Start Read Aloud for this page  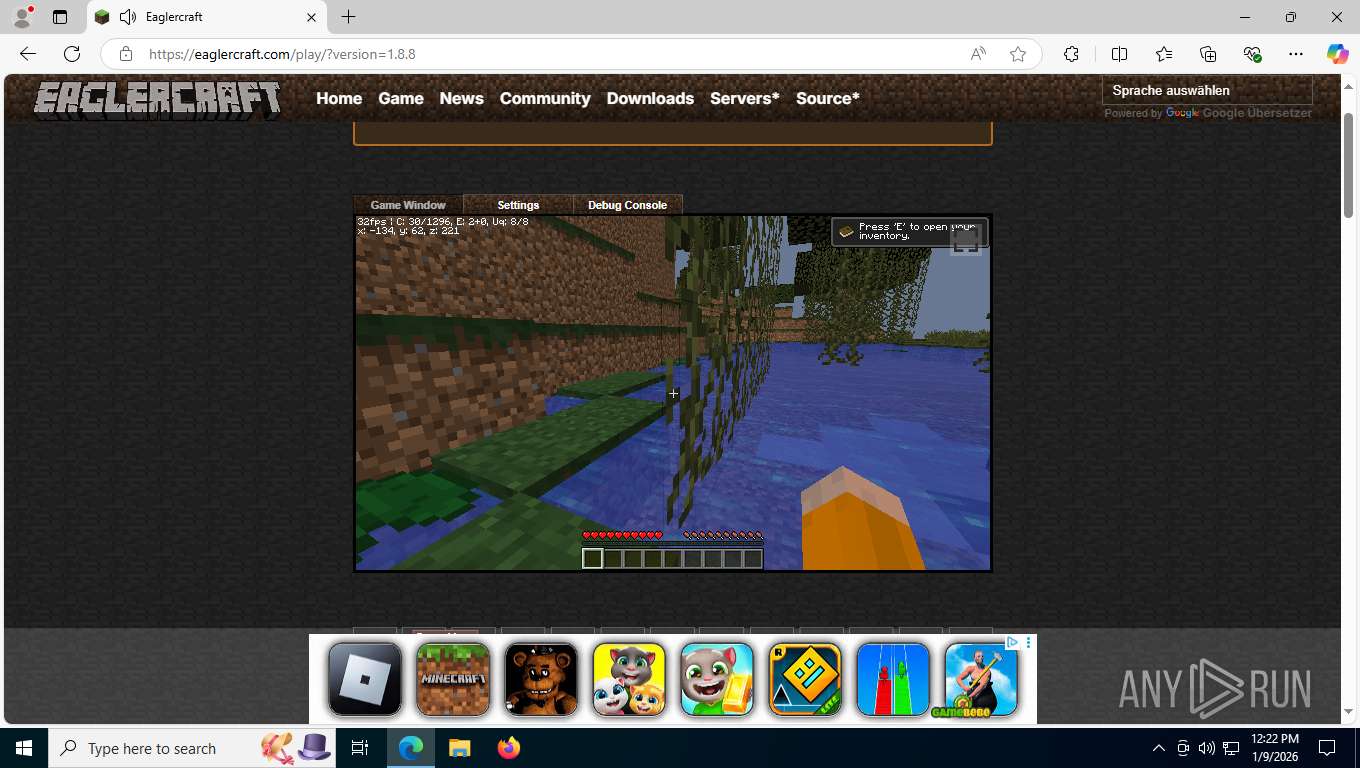click(x=978, y=54)
